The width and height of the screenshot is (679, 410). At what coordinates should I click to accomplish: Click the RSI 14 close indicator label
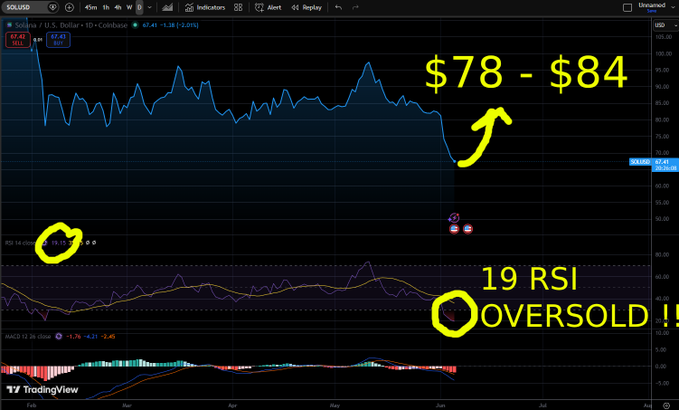point(20,243)
